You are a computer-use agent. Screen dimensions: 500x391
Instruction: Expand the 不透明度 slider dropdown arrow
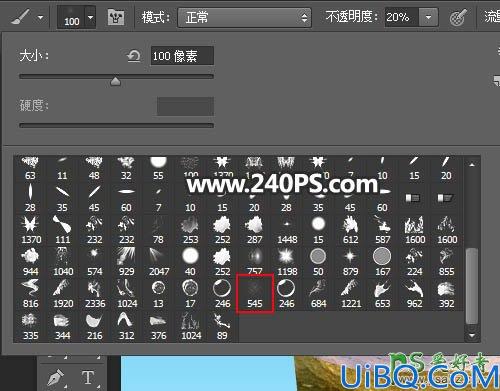428,17
